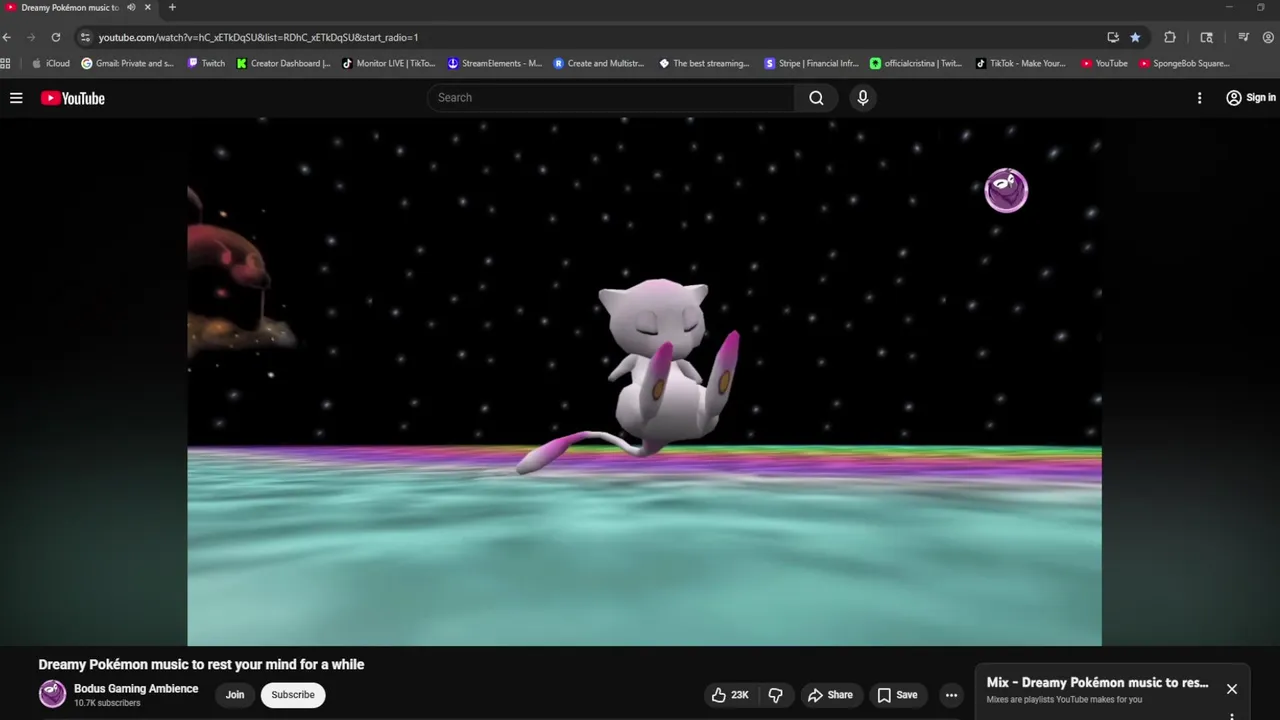This screenshot has width=1280, height=720.
Task: Go back with the browser back arrow
Action: tap(7, 37)
